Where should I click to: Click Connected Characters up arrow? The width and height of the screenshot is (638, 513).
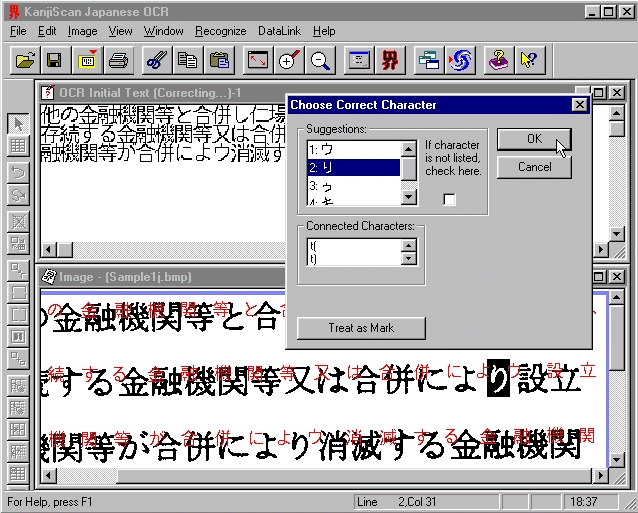[x=408, y=246]
